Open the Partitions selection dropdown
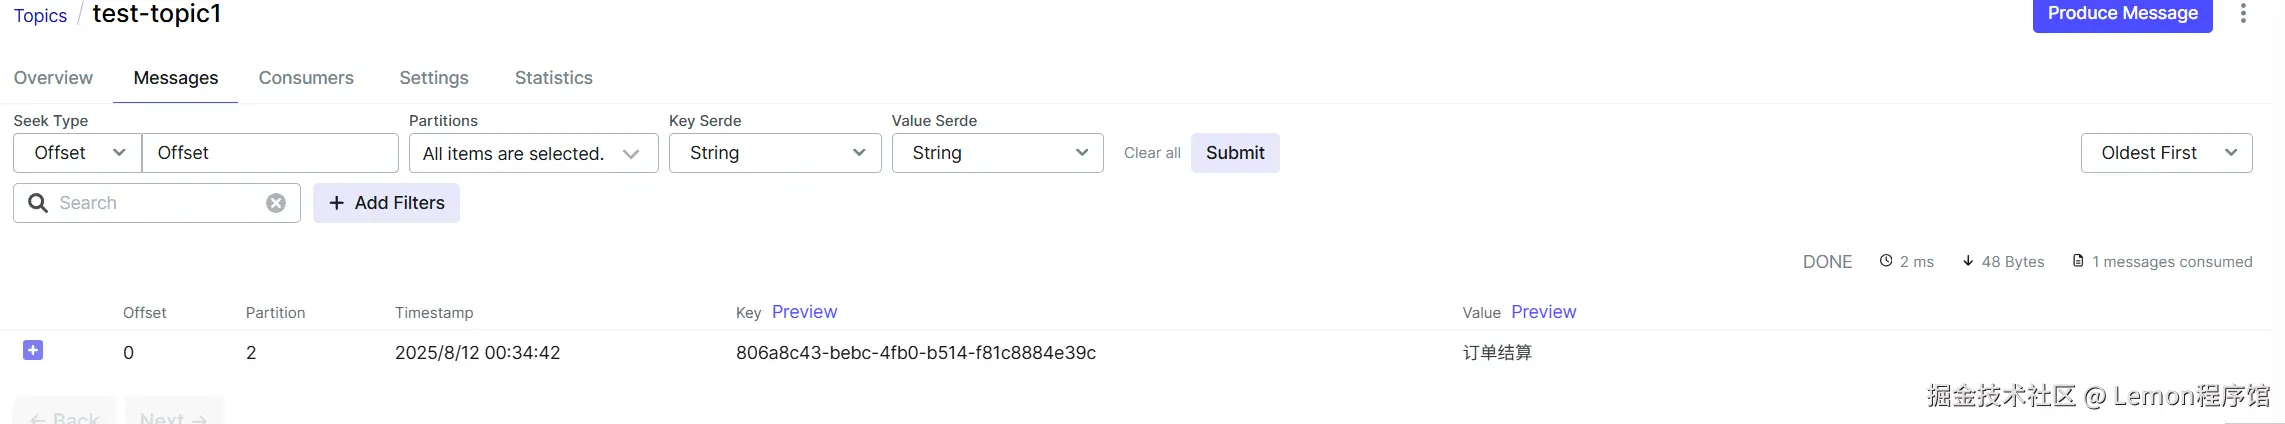Screen dimensions: 2285x424 tap(533, 153)
